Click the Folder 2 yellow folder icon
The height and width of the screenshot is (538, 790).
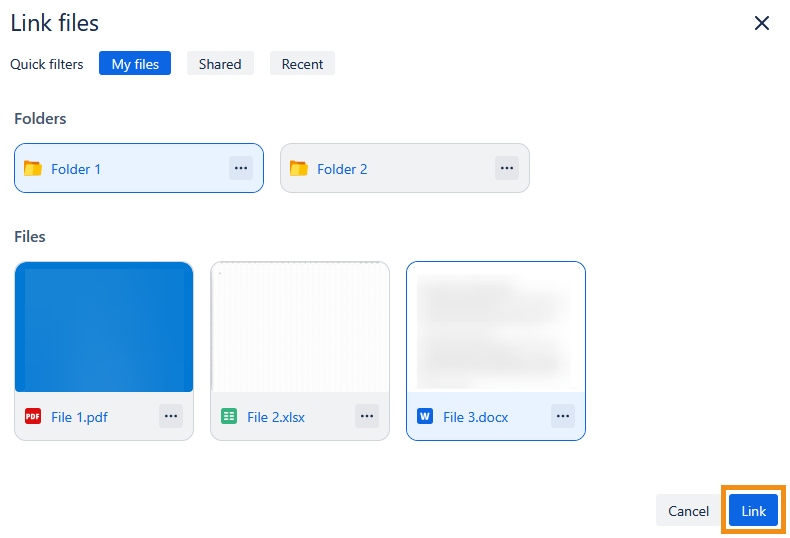(x=298, y=169)
